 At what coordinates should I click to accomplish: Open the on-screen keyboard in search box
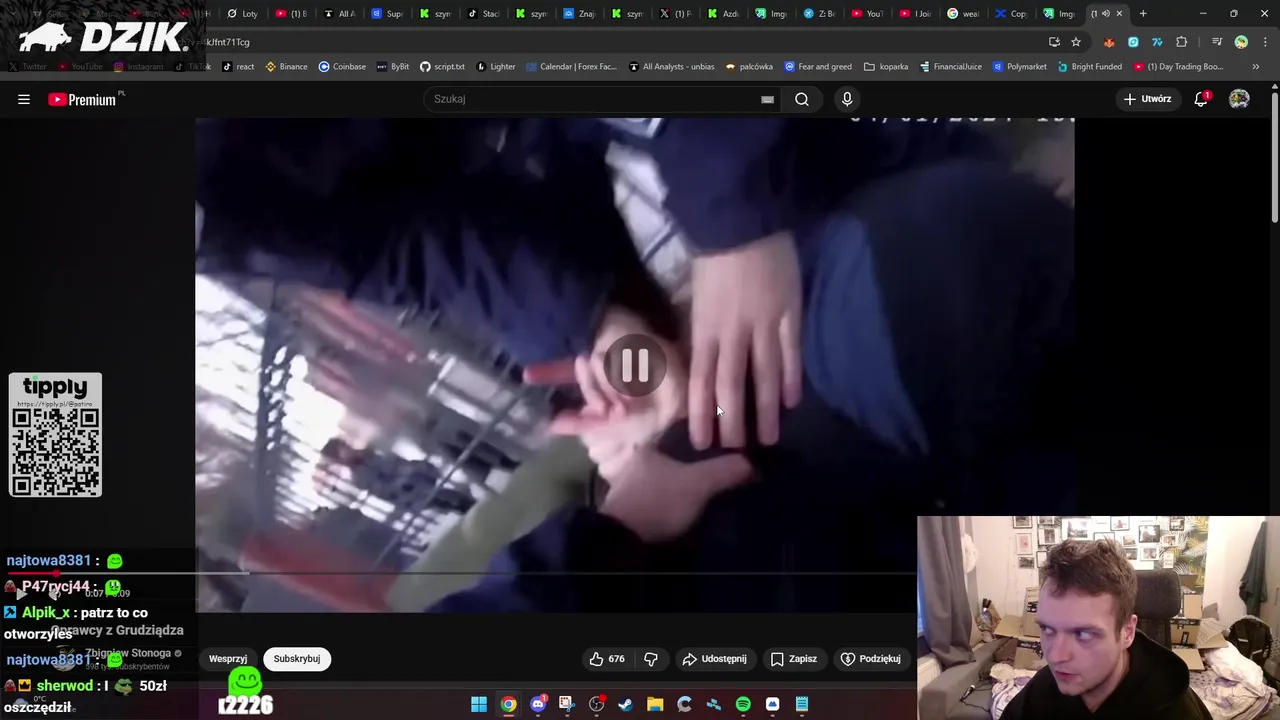767,99
